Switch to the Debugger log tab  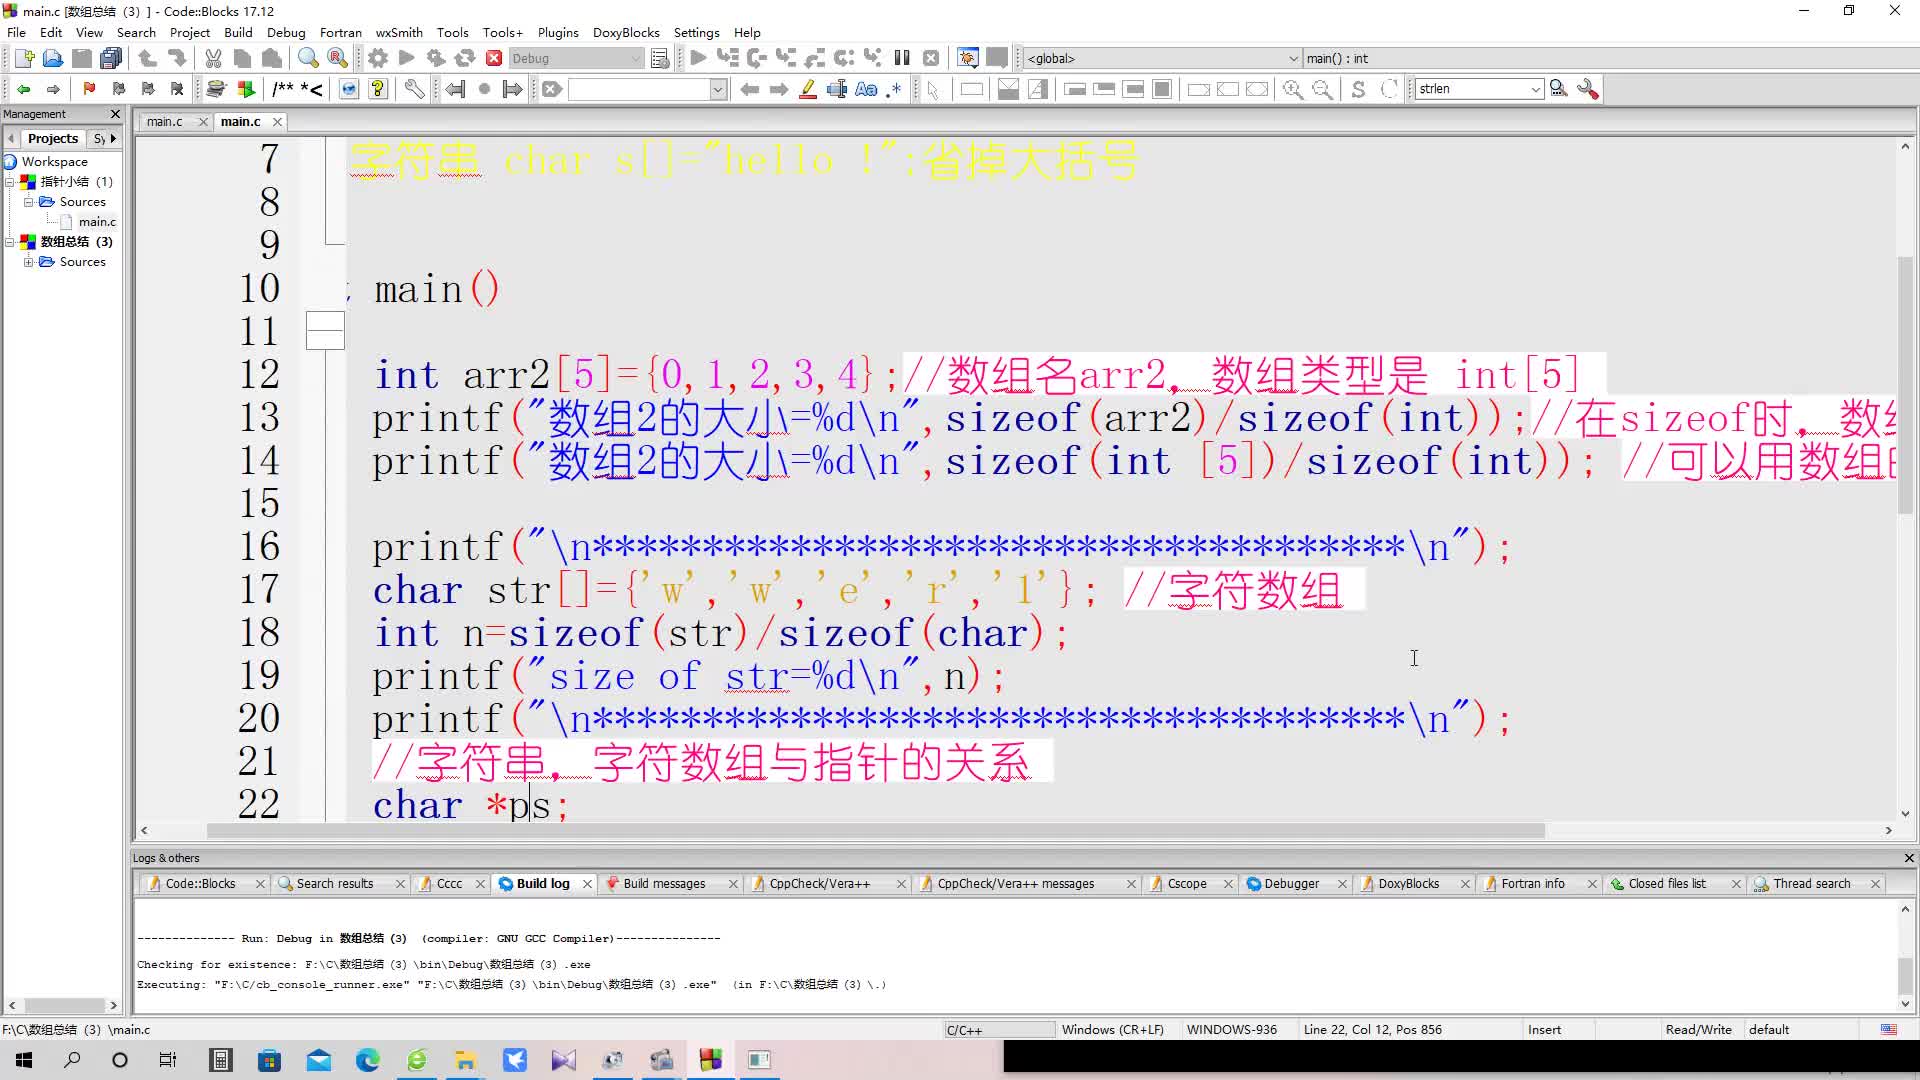click(1291, 884)
